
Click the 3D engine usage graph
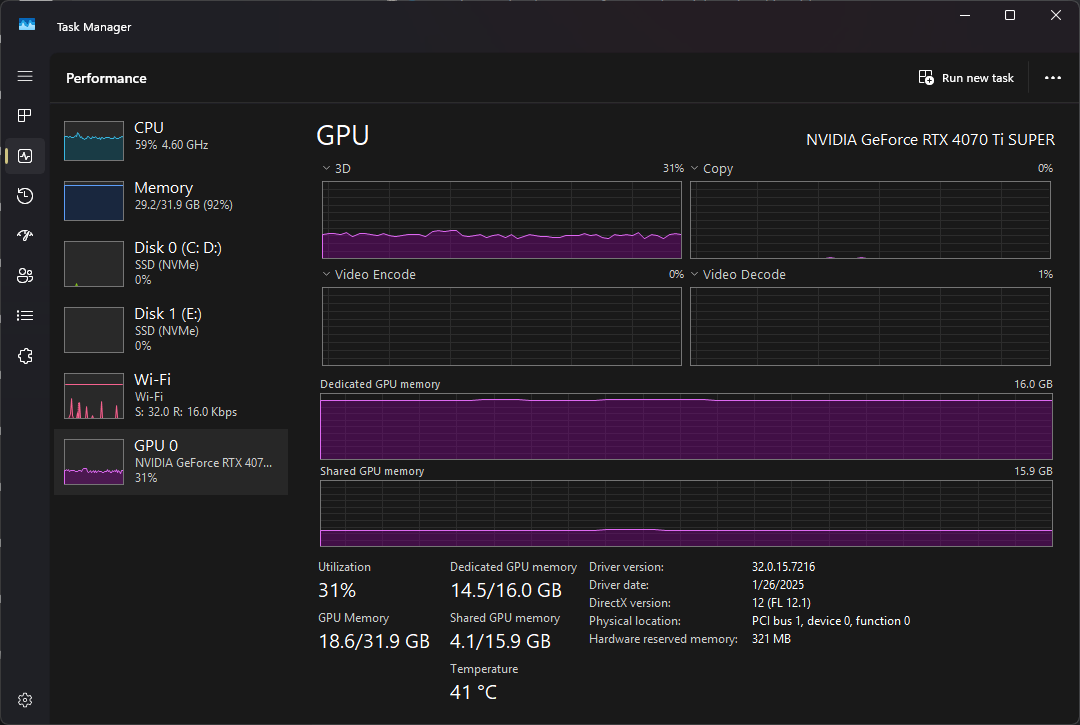tap(501, 220)
